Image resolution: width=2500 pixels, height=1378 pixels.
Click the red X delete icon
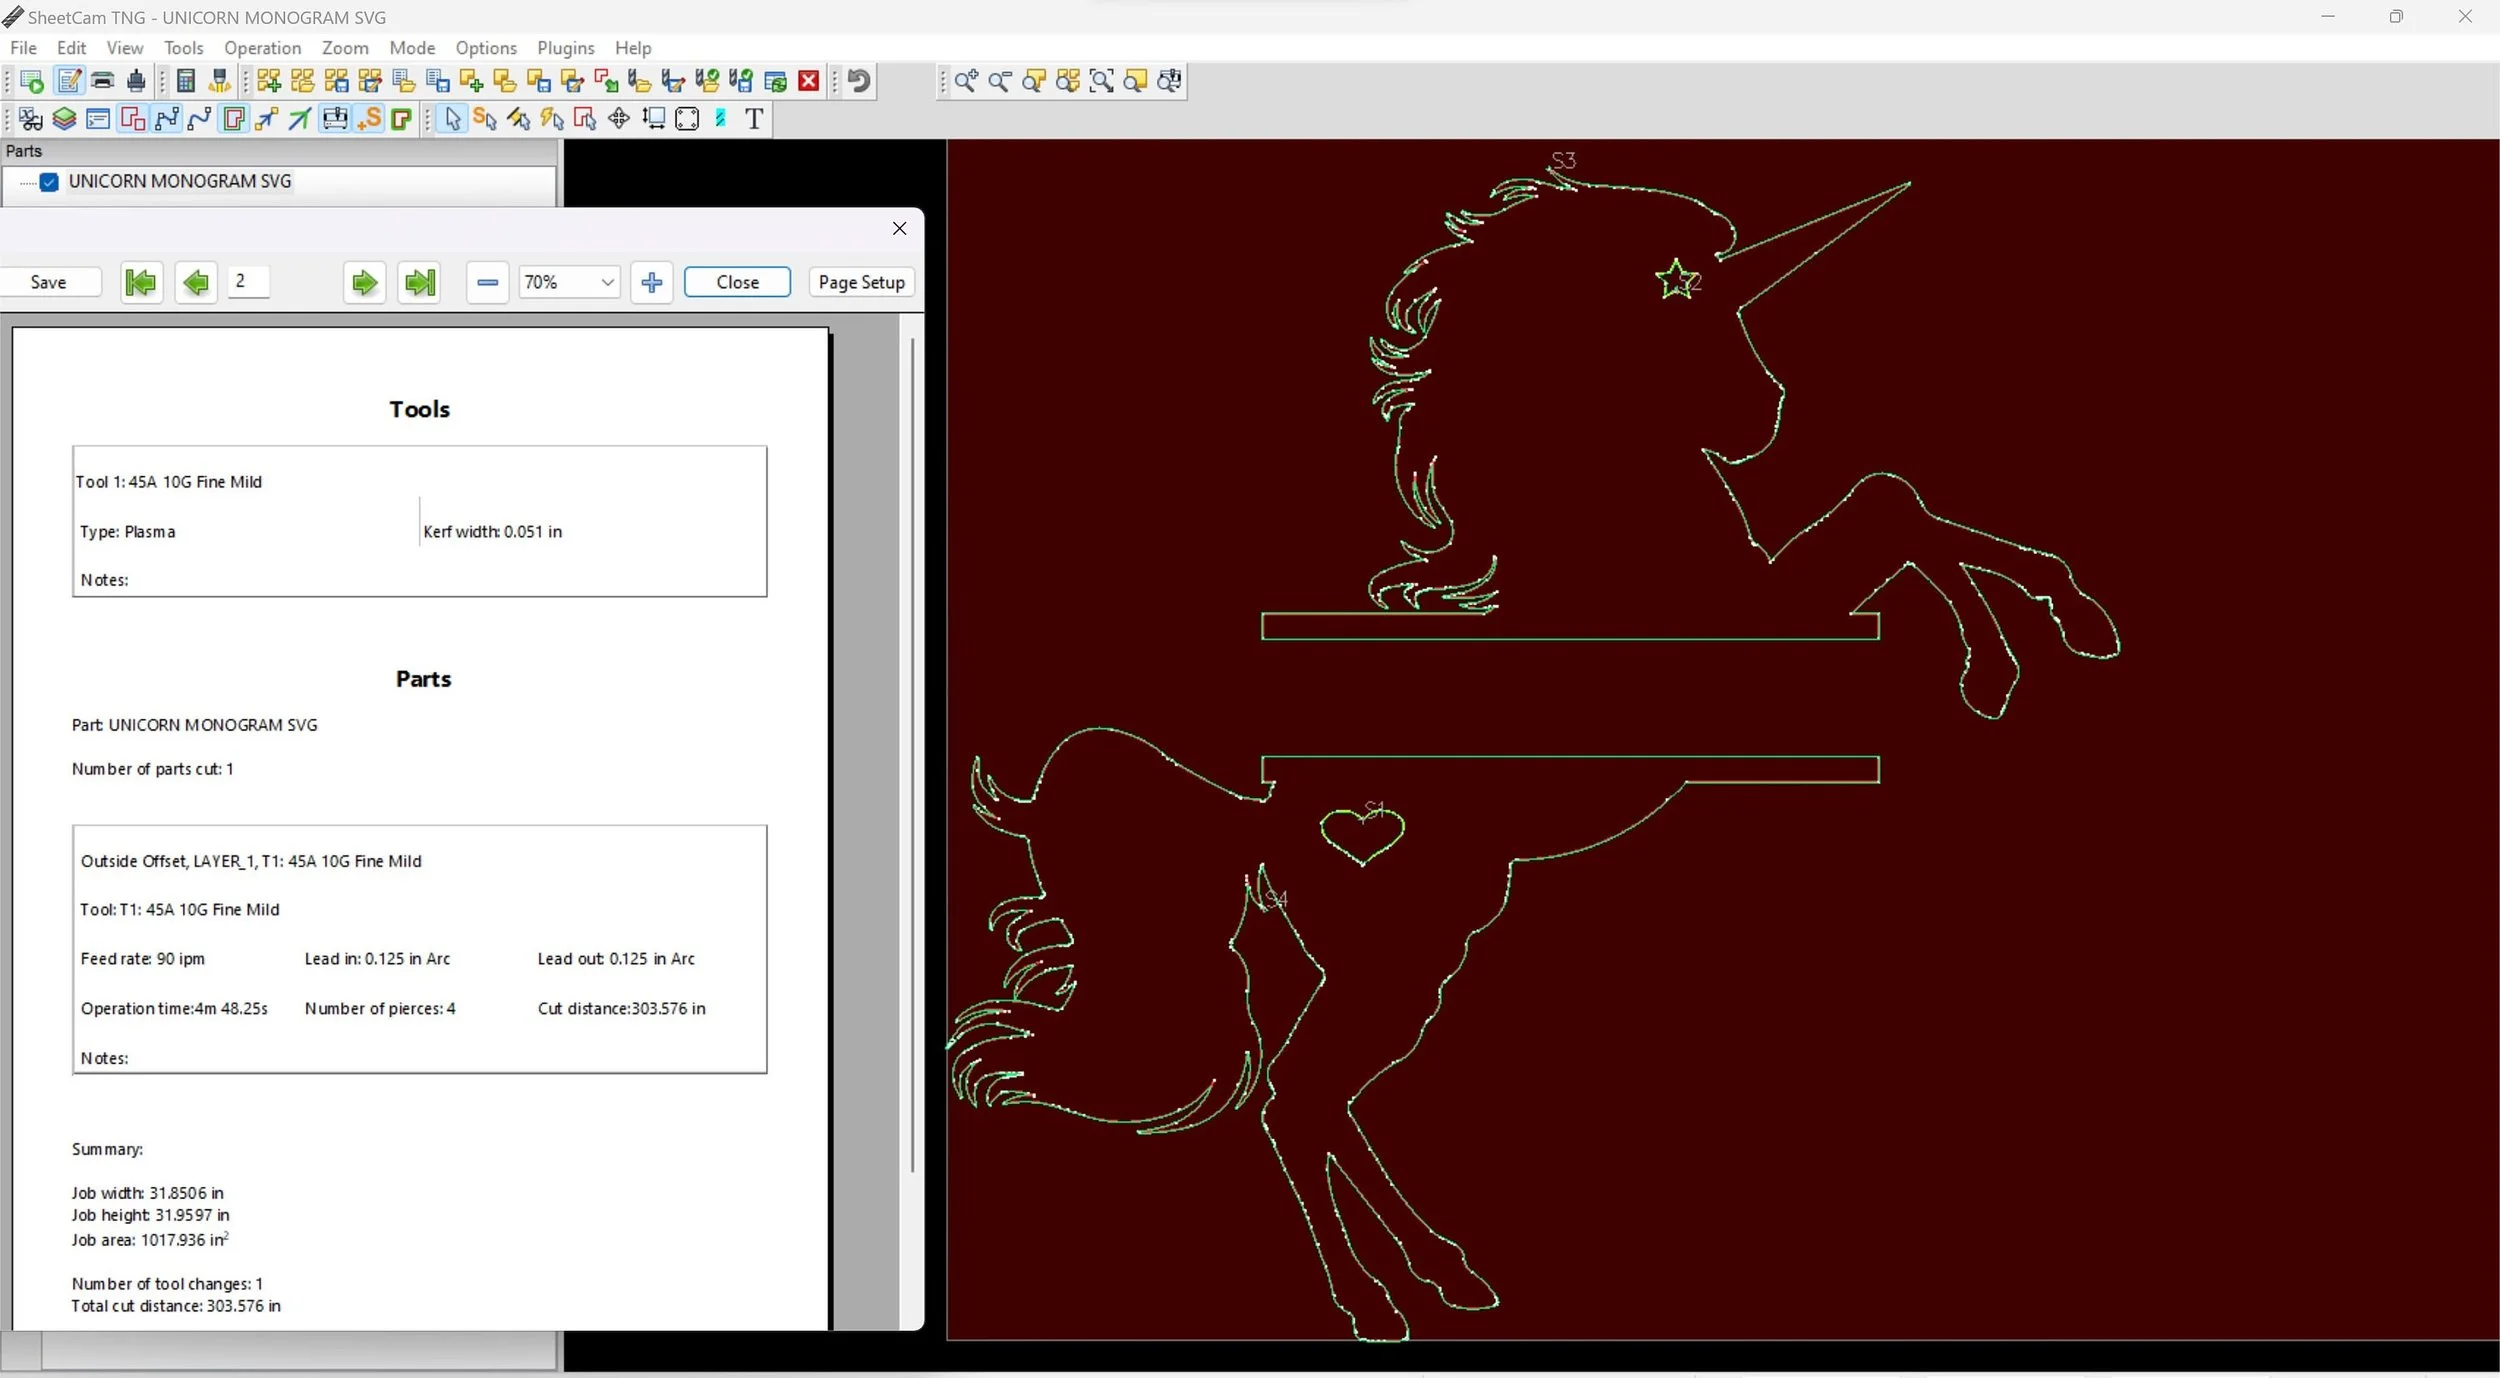(809, 81)
